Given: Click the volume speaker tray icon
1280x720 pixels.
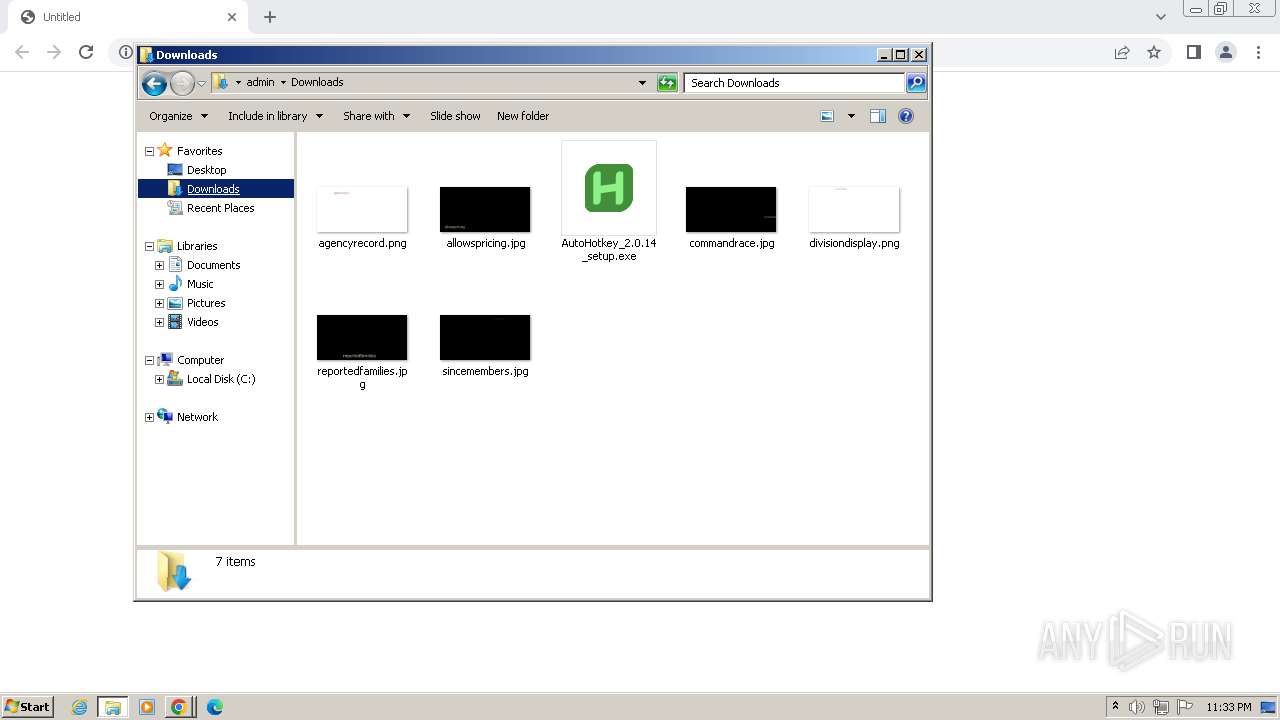Looking at the screenshot, I should pos(1136,707).
